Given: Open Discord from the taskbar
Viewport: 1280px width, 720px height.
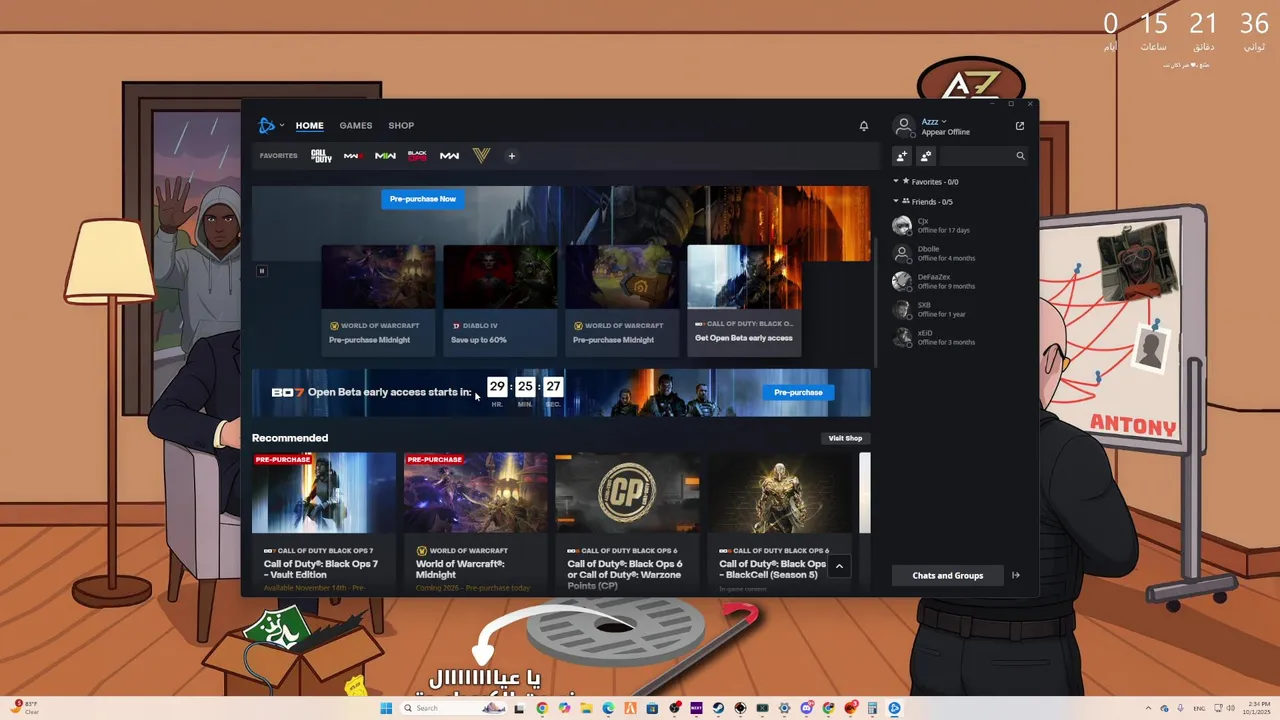Looking at the screenshot, I should (x=807, y=708).
